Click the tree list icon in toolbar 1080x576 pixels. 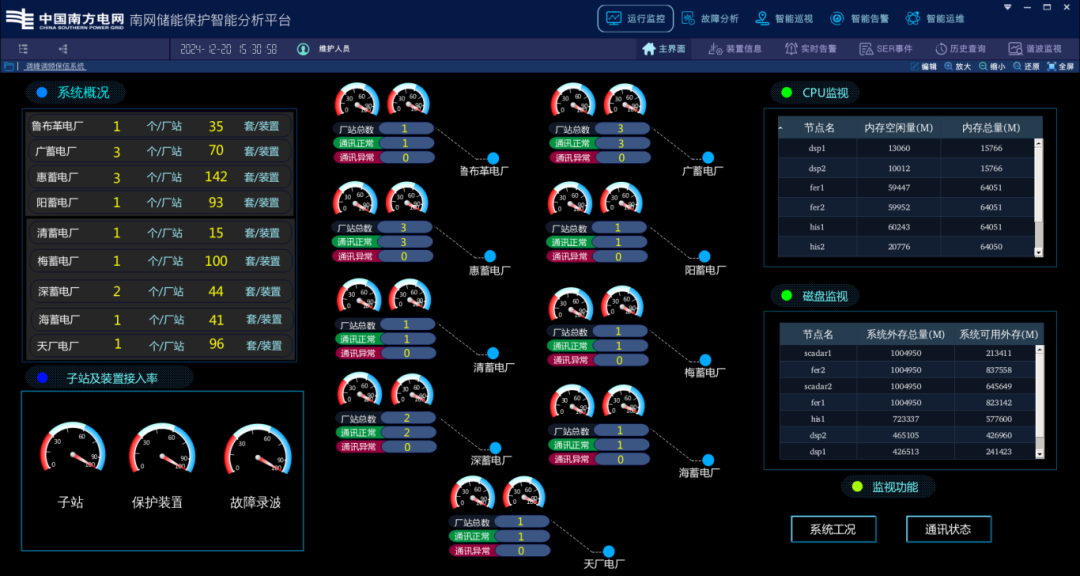coord(23,49)
